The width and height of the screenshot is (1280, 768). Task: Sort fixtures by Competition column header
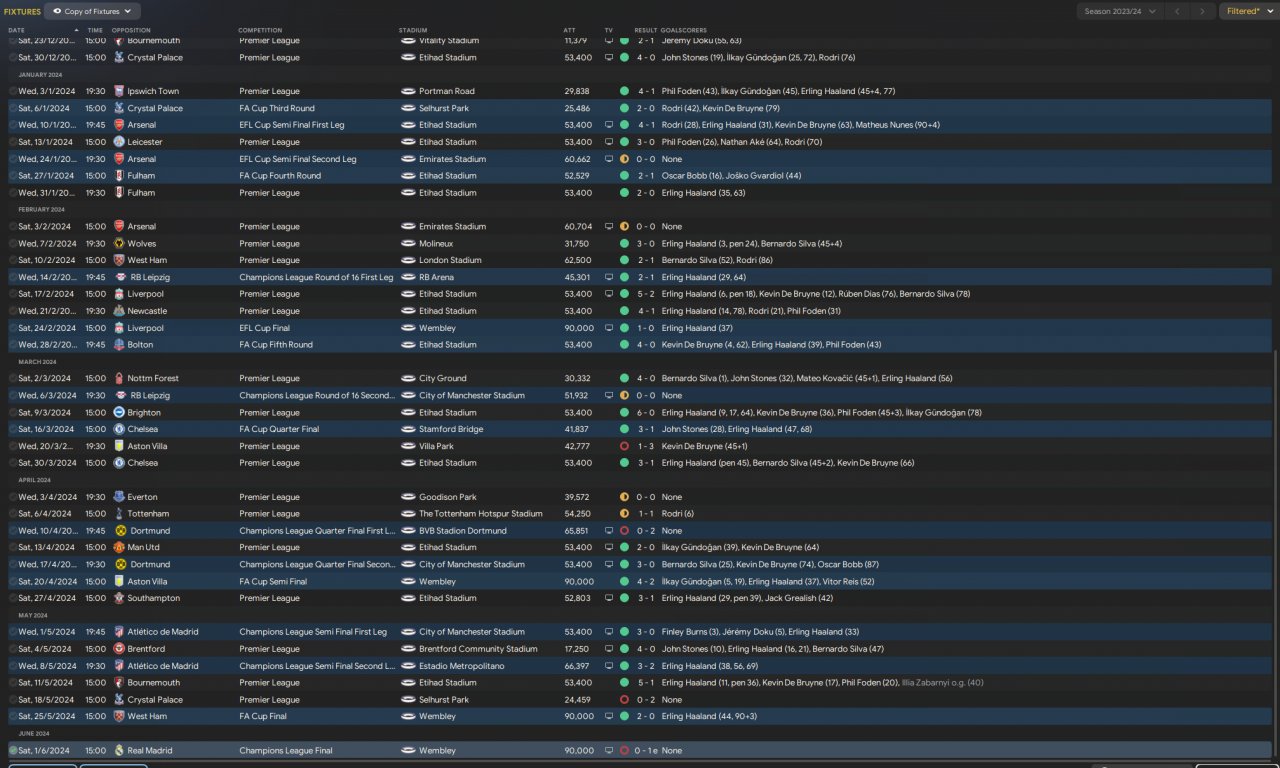pyautogui.click(x=260, y=30)
